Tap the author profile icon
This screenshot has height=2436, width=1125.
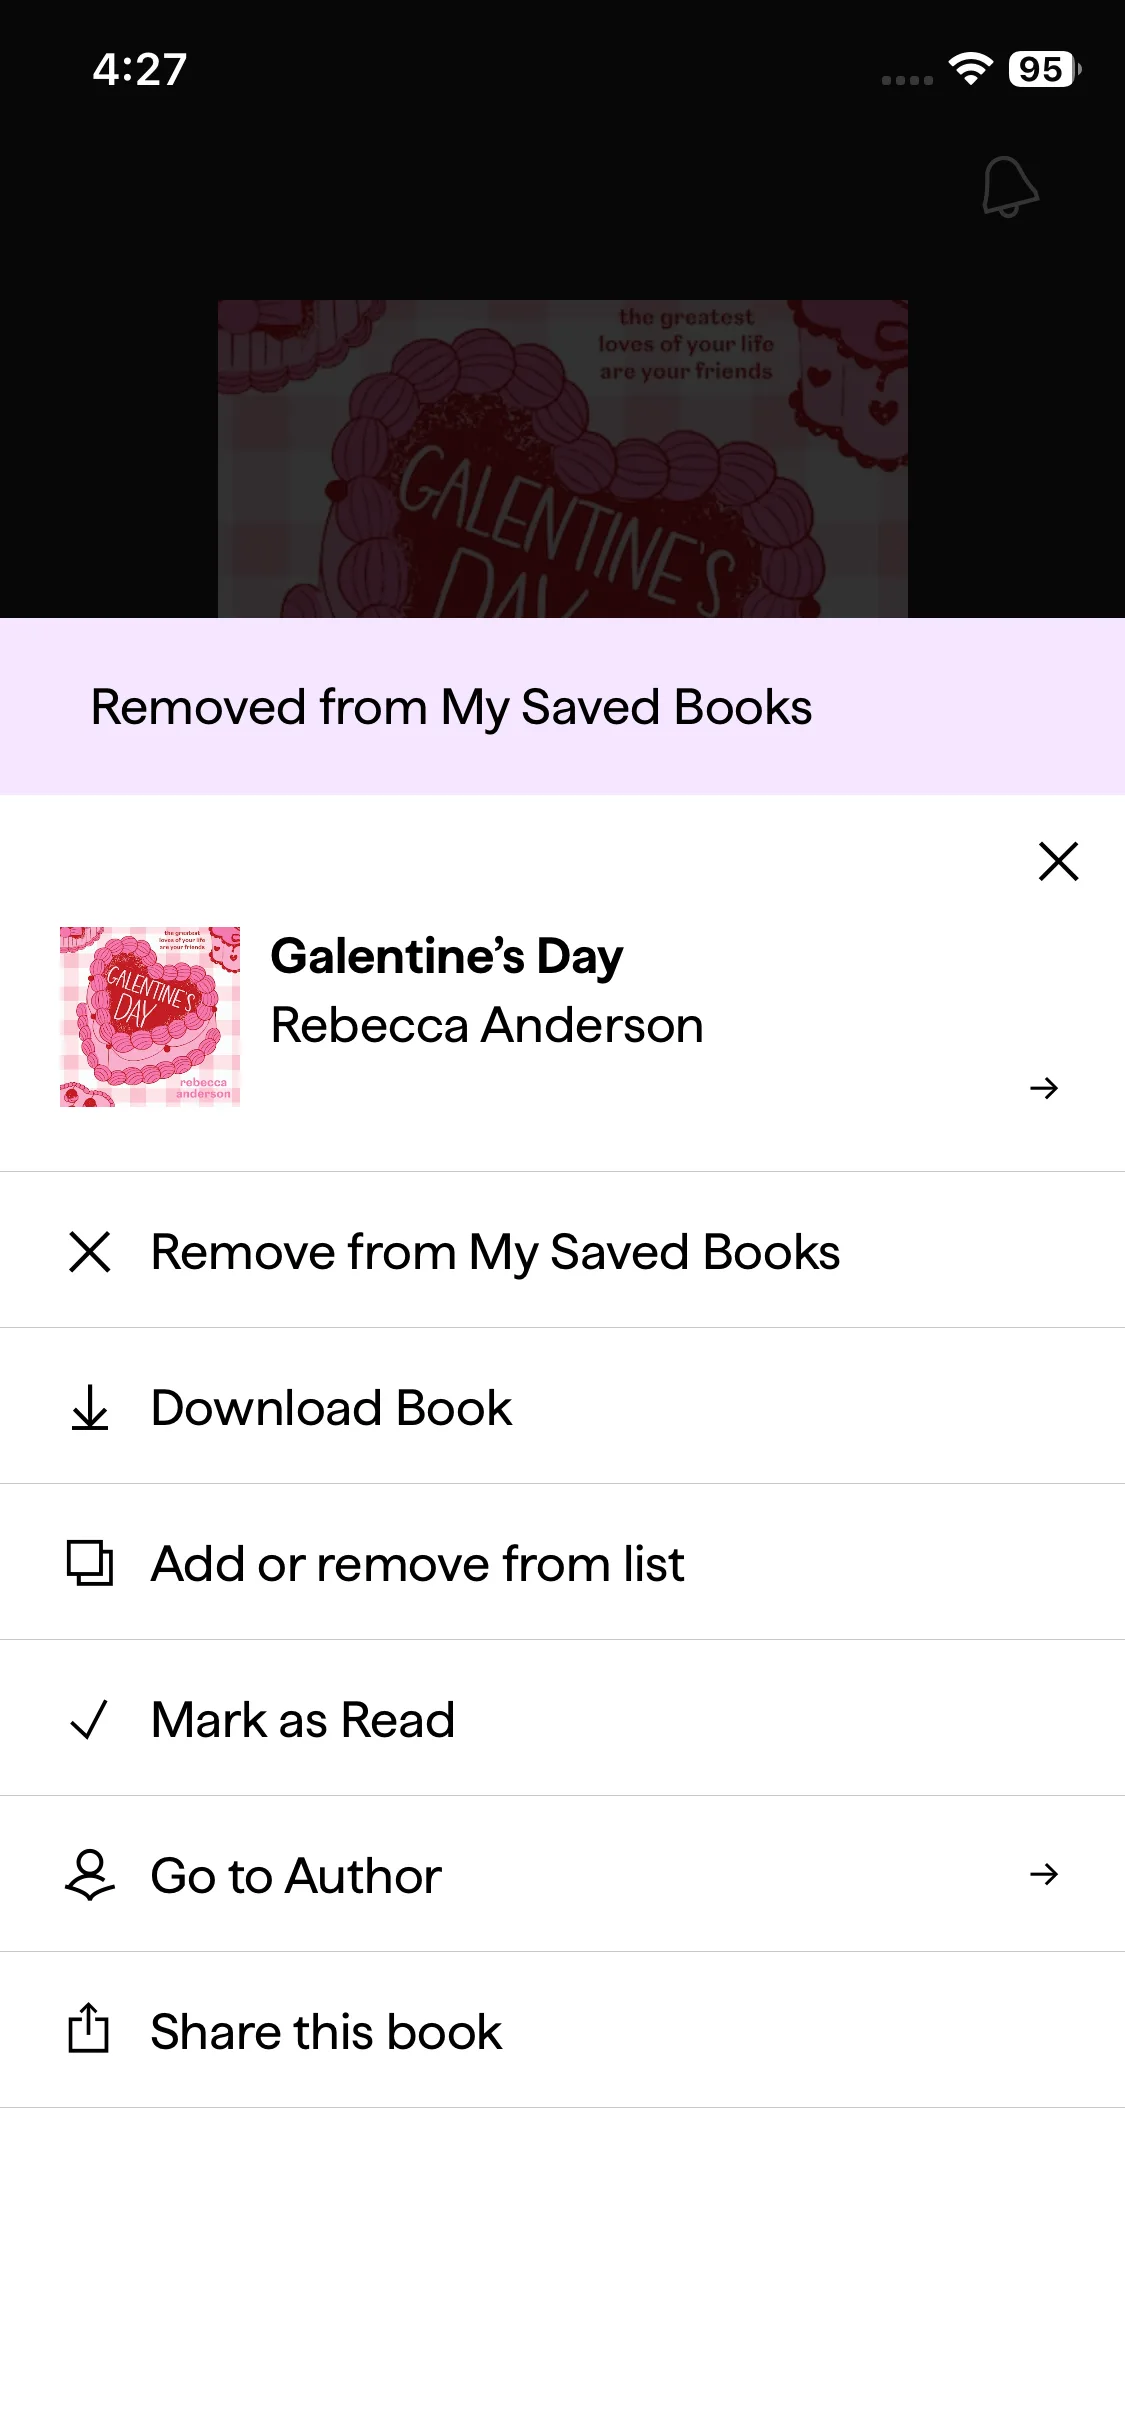(90, 1875)
